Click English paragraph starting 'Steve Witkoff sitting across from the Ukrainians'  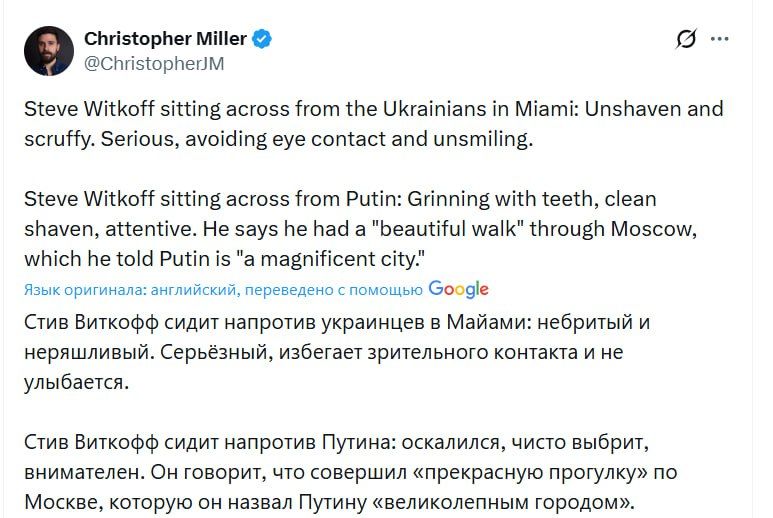(x=372, y=108)
